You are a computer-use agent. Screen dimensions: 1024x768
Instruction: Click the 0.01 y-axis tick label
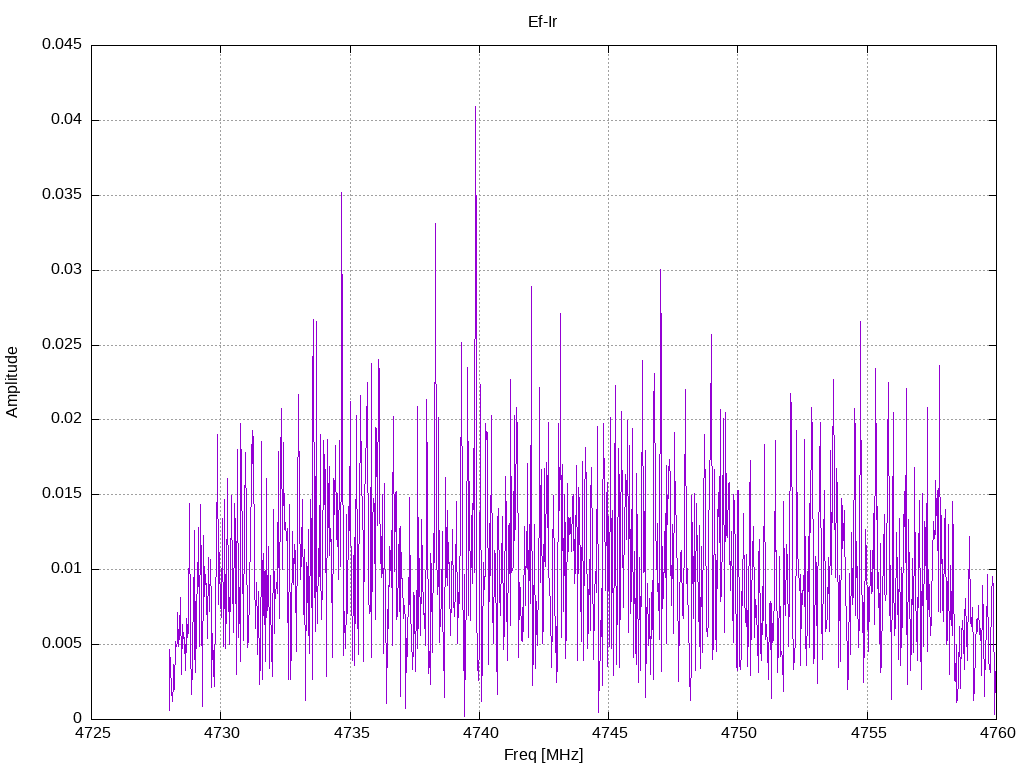[67, 569]
